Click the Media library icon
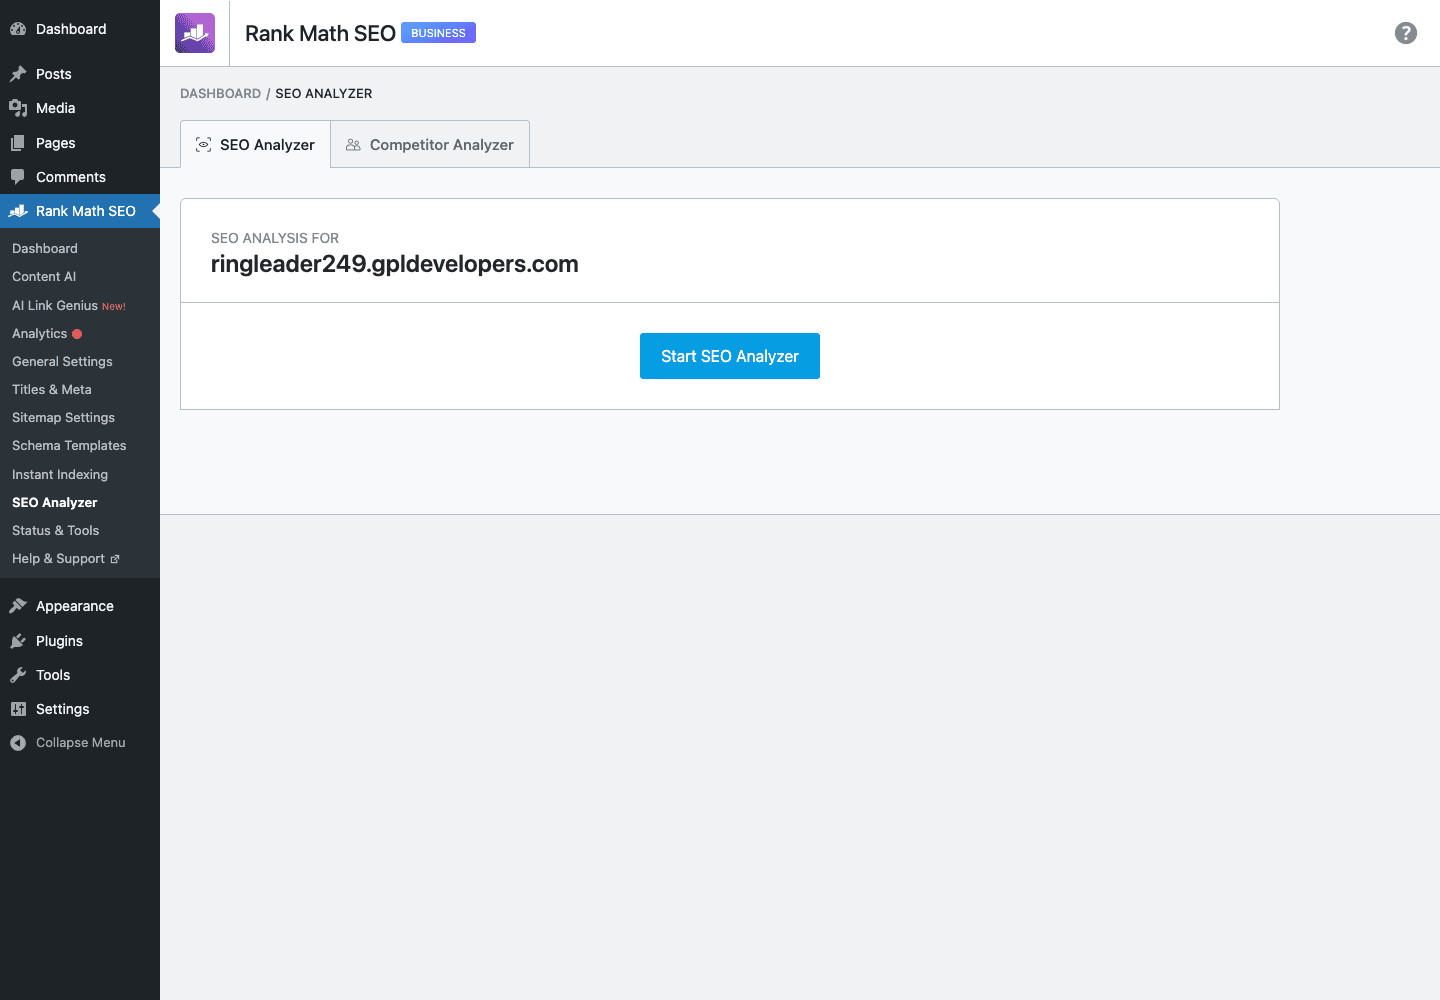Viewport: 1440px width, 1000px height. pos(18,108)
